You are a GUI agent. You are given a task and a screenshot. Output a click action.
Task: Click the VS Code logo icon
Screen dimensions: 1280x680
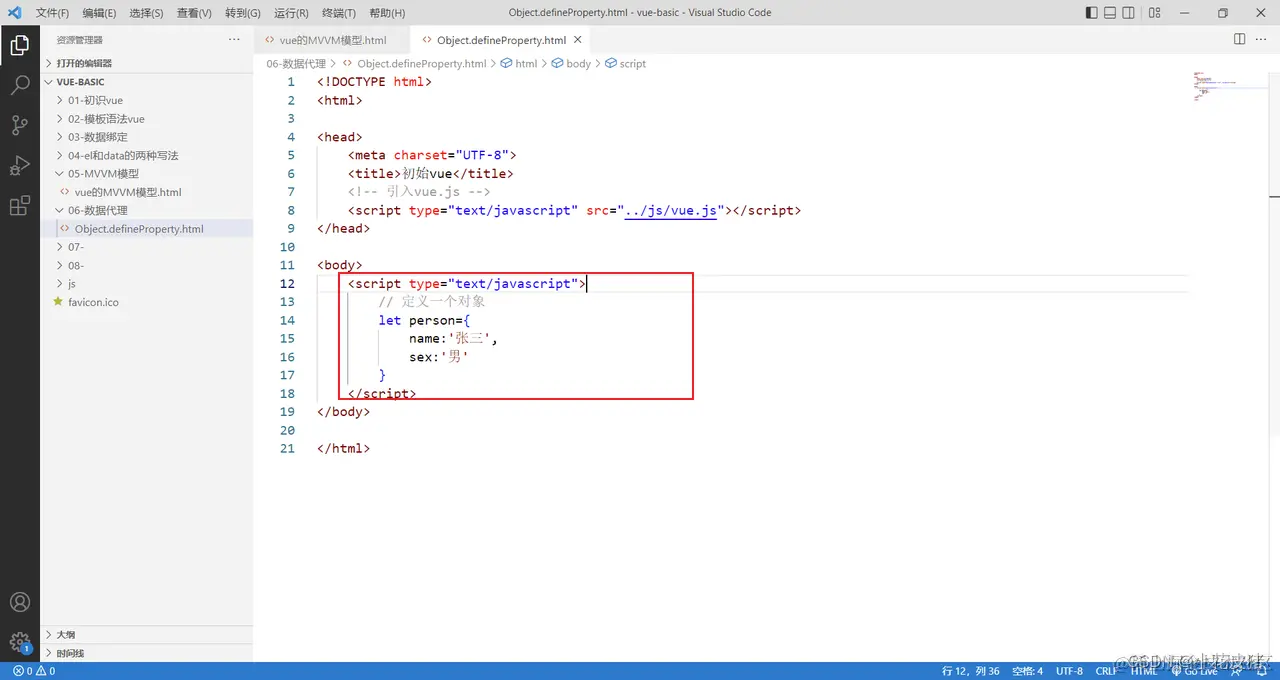(x=14, y=13)
